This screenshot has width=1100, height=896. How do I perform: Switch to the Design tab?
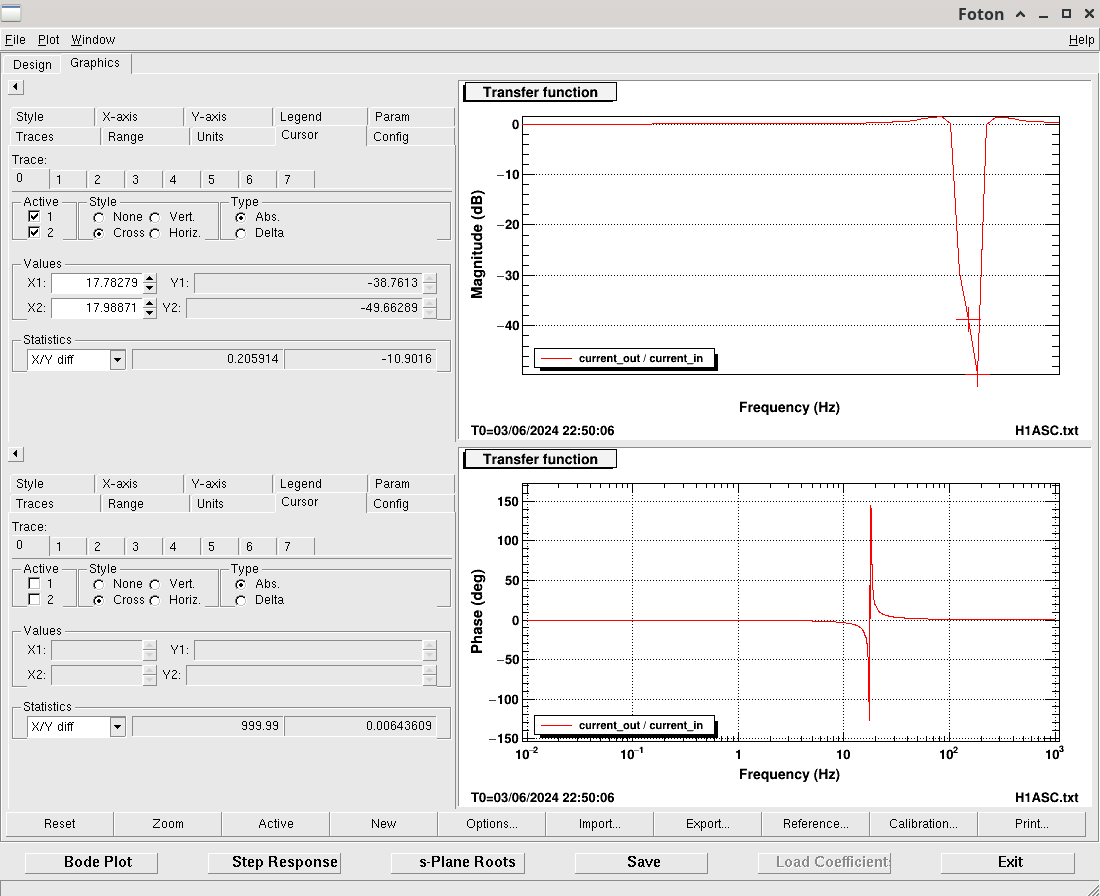32,65
